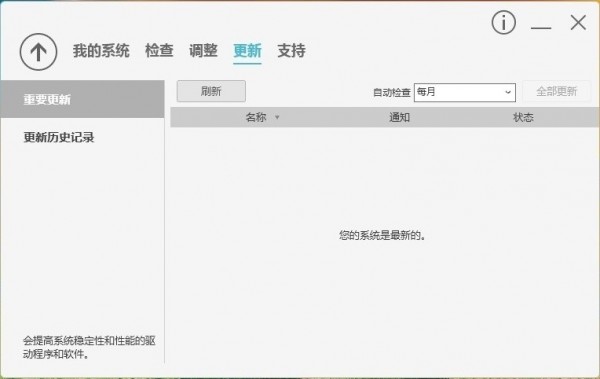This screenshot has width=600, height=379.
Task: Go to the 调整 tab
Action: click(203, 51)
